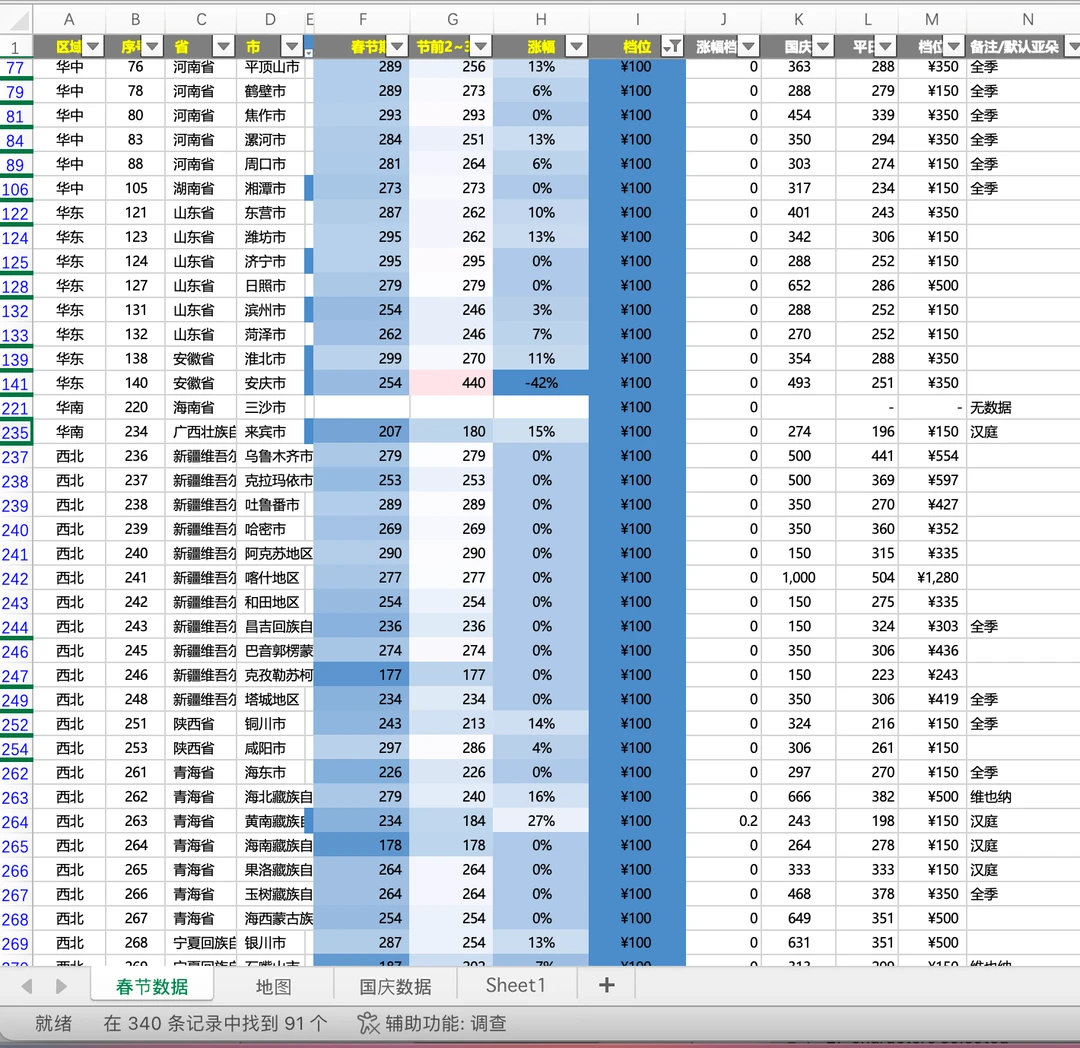Viewport: 1080px width, 1048px height.
Task: Select column N header
Action: 1028,20
